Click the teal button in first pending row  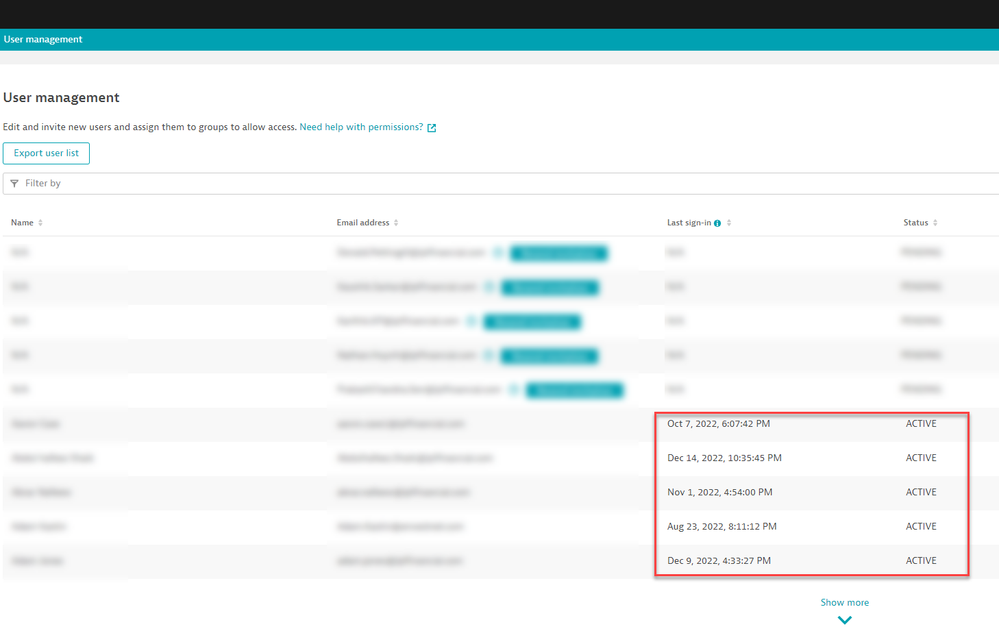click(559, 254)
